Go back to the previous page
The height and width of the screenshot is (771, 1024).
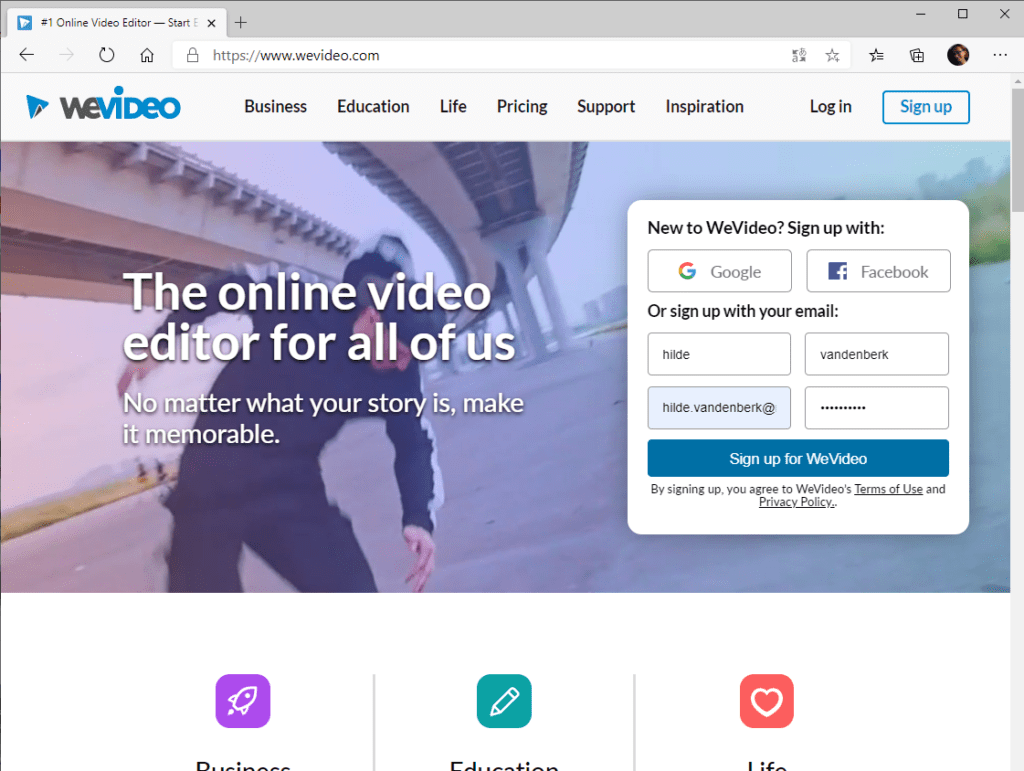point(27,55)
